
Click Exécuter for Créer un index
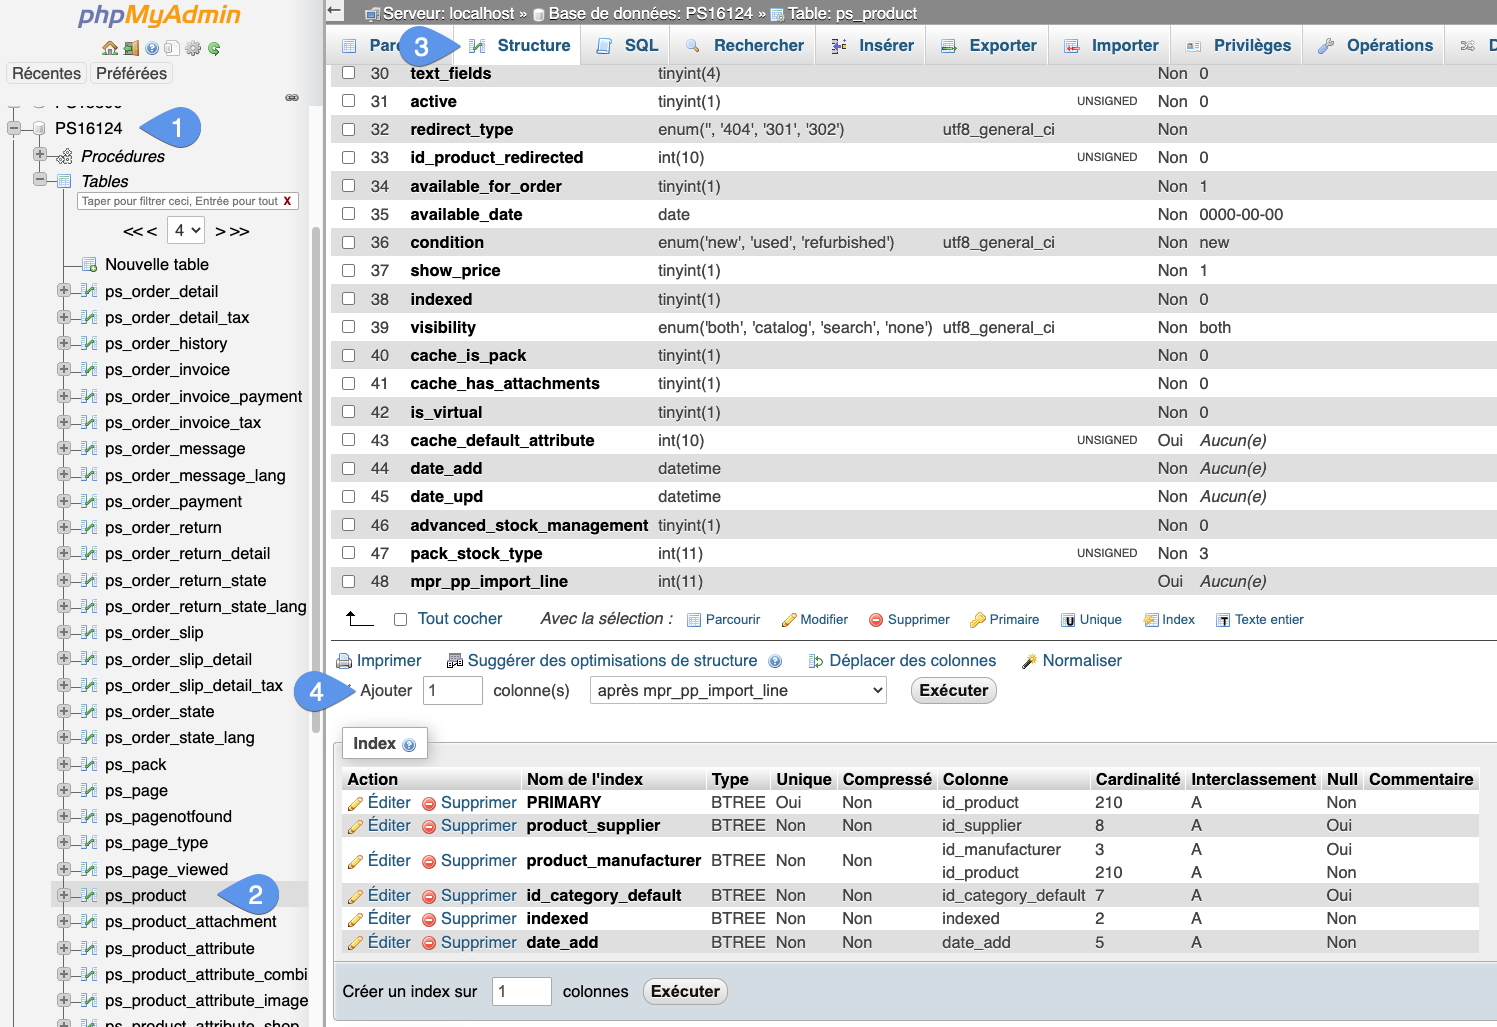click(685, 992)
